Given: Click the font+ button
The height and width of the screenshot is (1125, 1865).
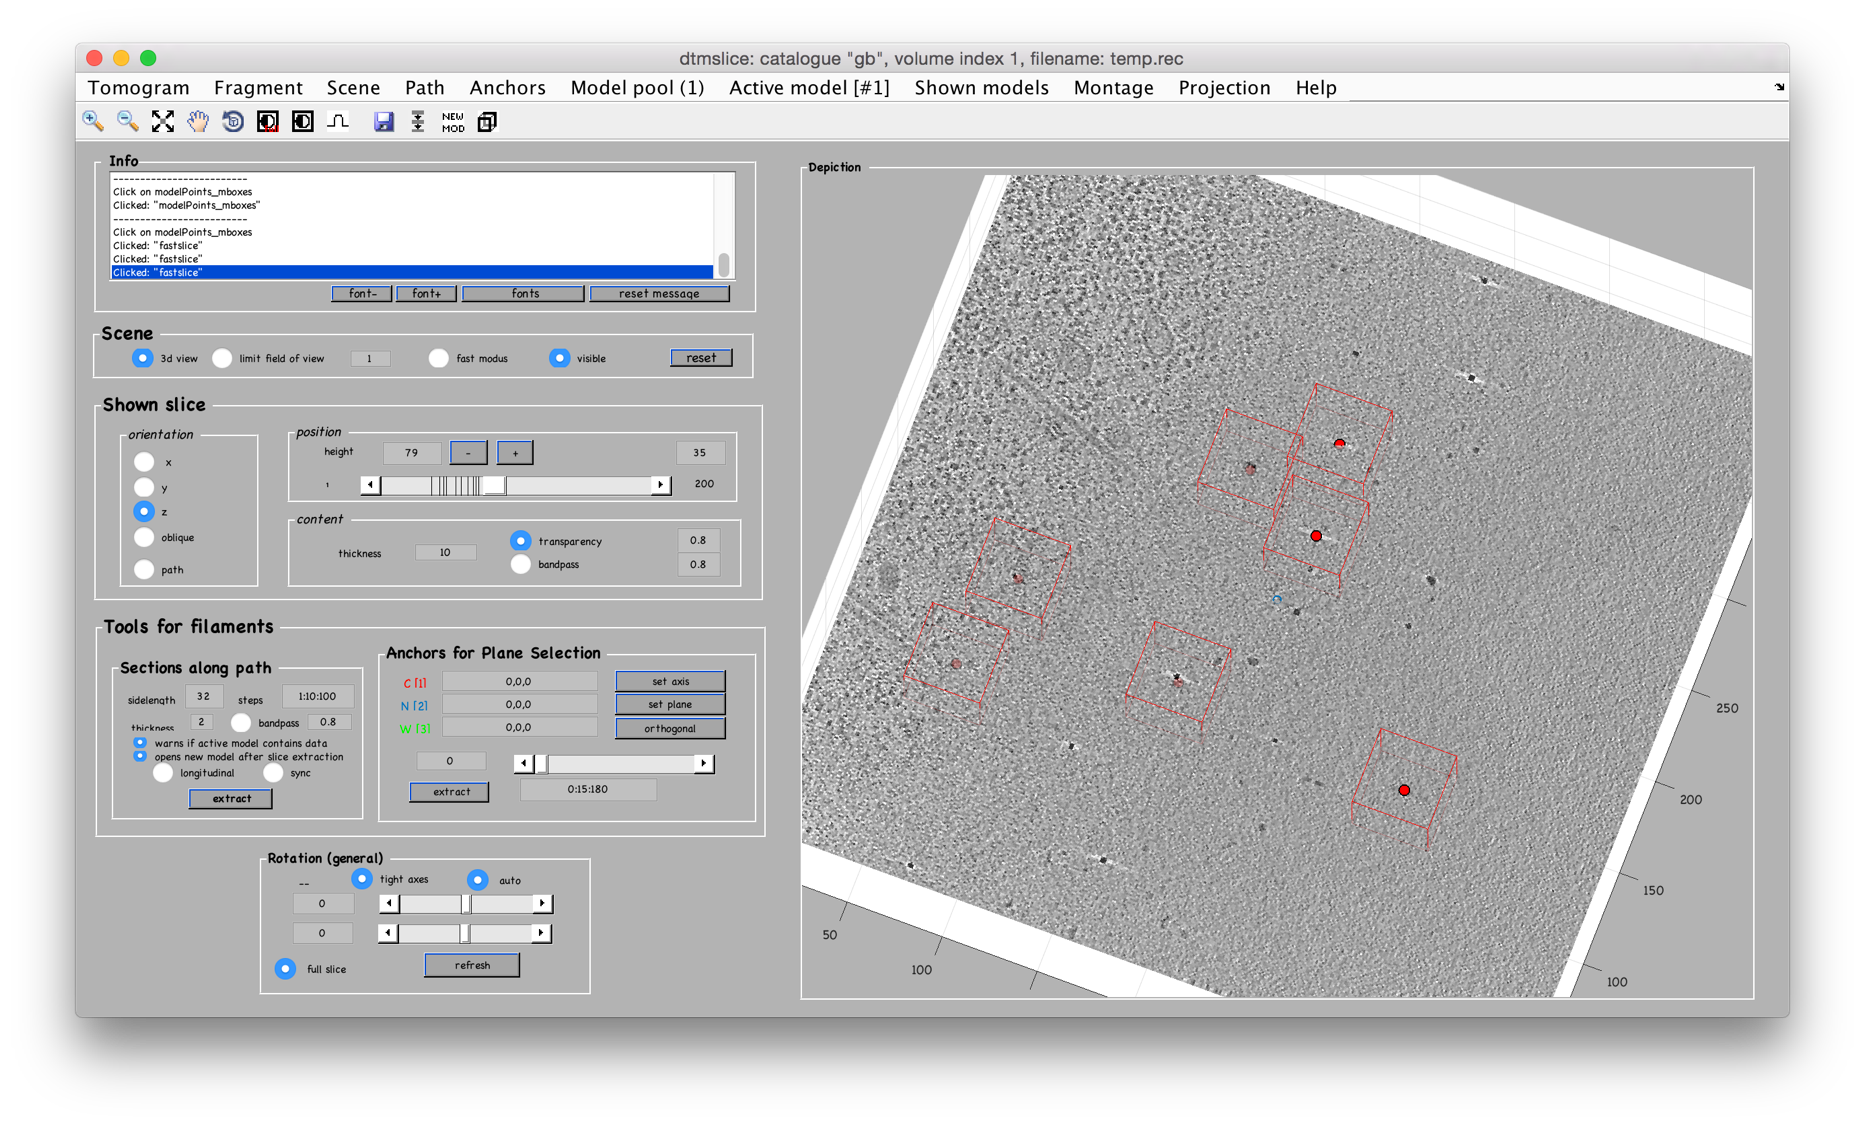Looking at the screenshot, I should pos(427,294).
